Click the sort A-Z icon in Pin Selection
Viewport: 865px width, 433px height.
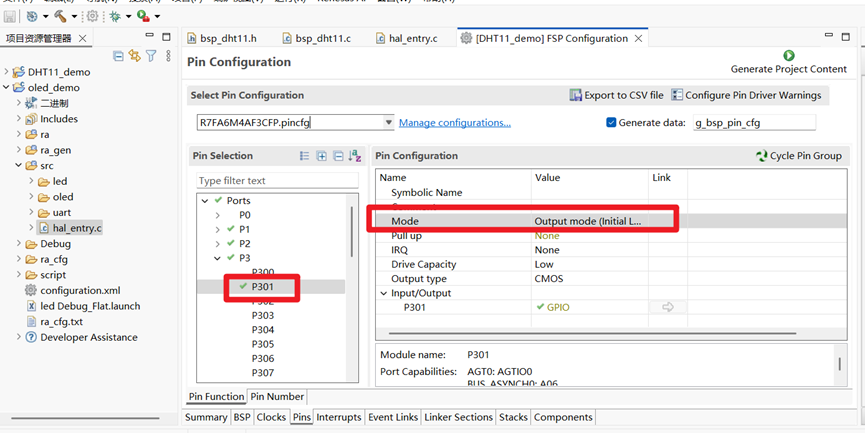[x=355, y=156]
